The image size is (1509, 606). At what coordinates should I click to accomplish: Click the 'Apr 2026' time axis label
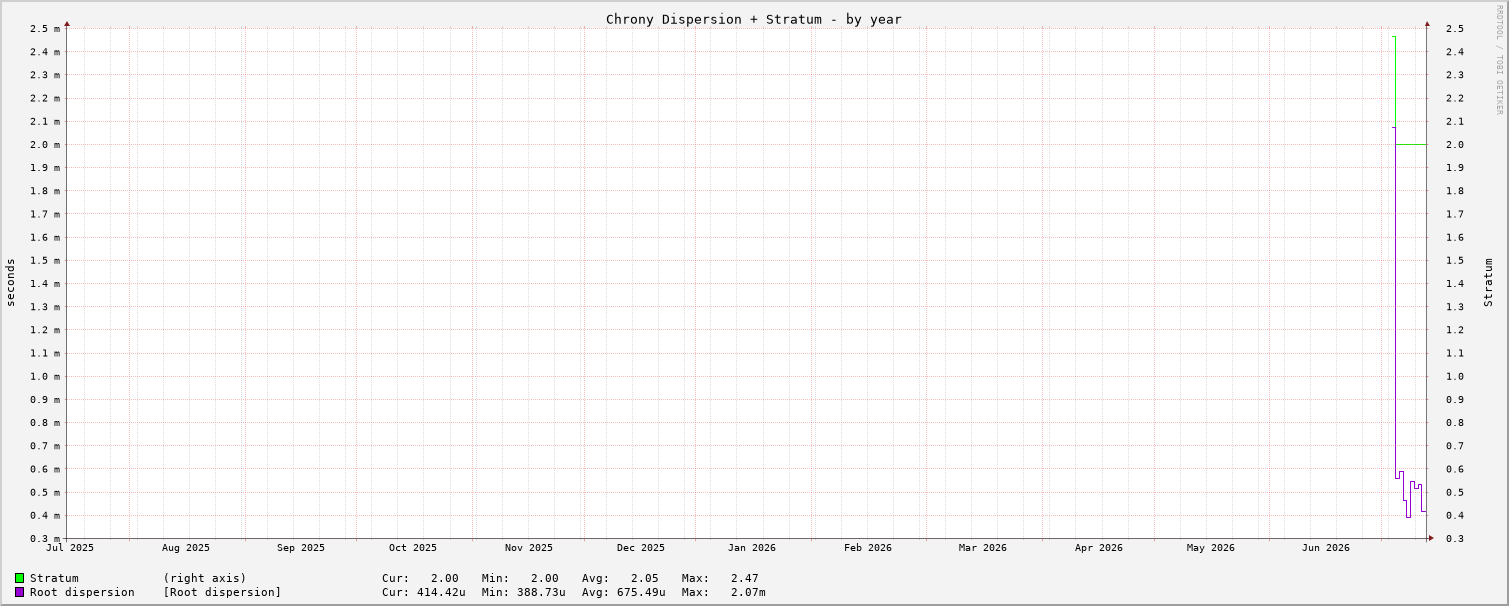1099,548
